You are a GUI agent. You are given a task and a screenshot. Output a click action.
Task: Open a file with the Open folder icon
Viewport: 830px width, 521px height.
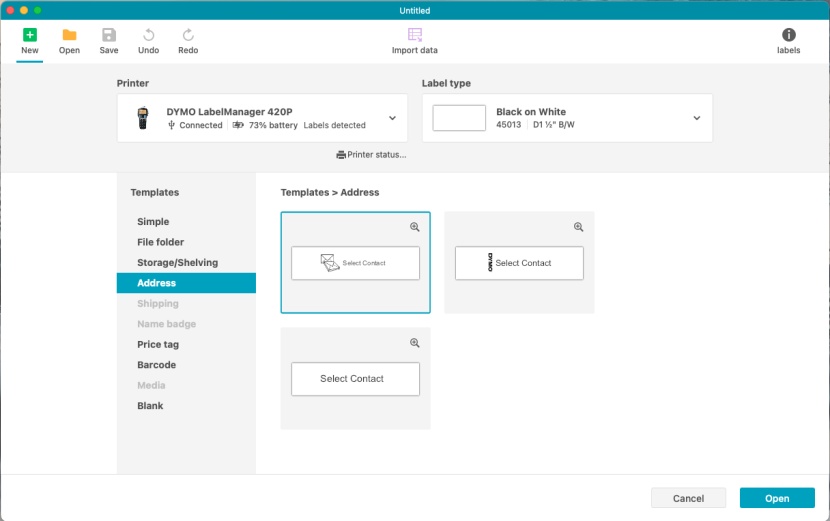[x=69, y=35]
